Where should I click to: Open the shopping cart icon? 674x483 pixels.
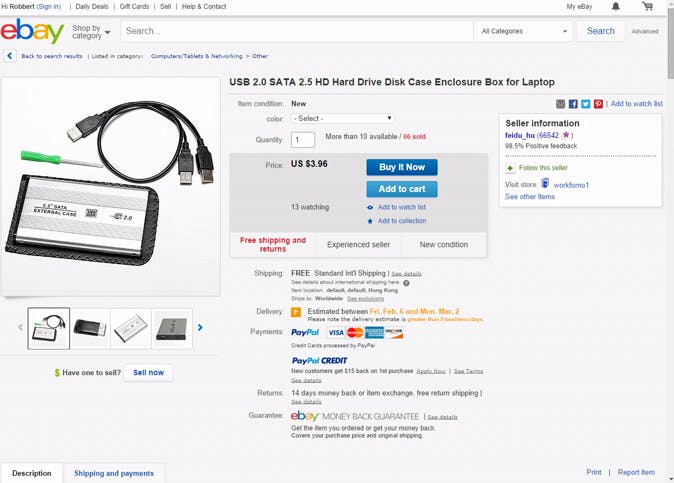pyautogui.click(x=647, y=7)
